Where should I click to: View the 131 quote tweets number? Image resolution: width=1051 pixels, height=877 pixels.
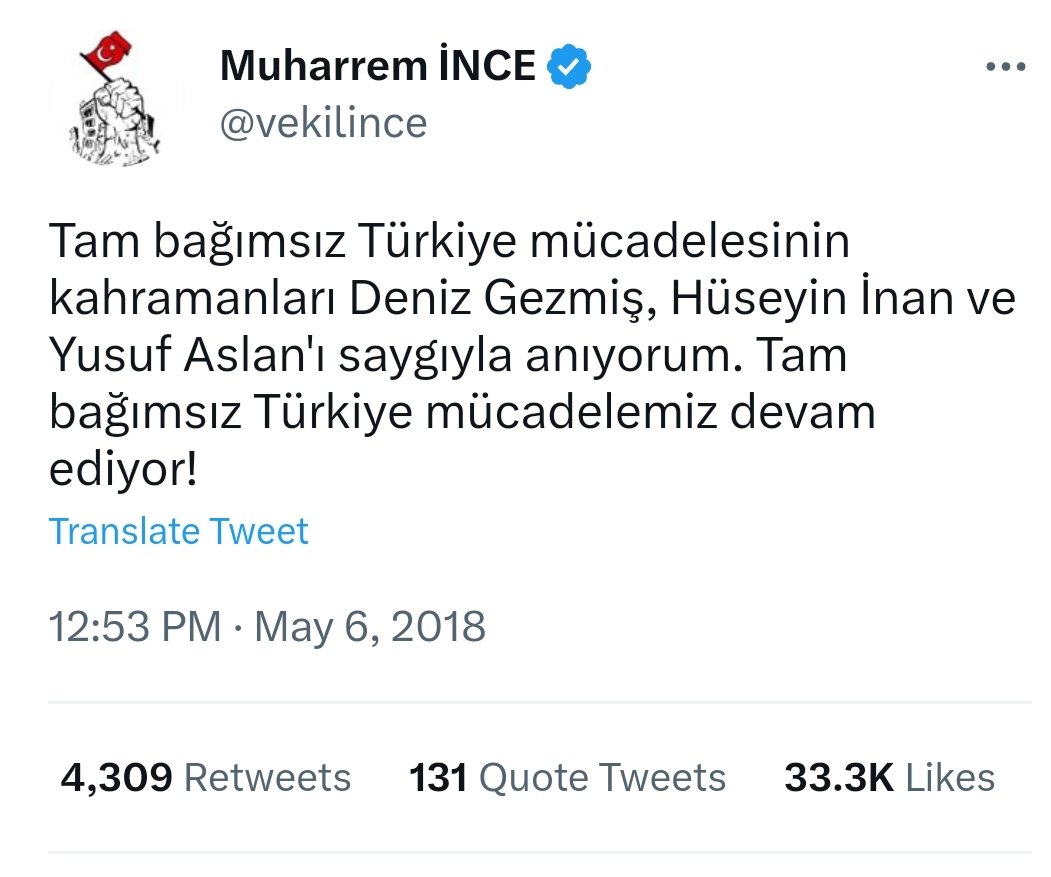(438, 777)
